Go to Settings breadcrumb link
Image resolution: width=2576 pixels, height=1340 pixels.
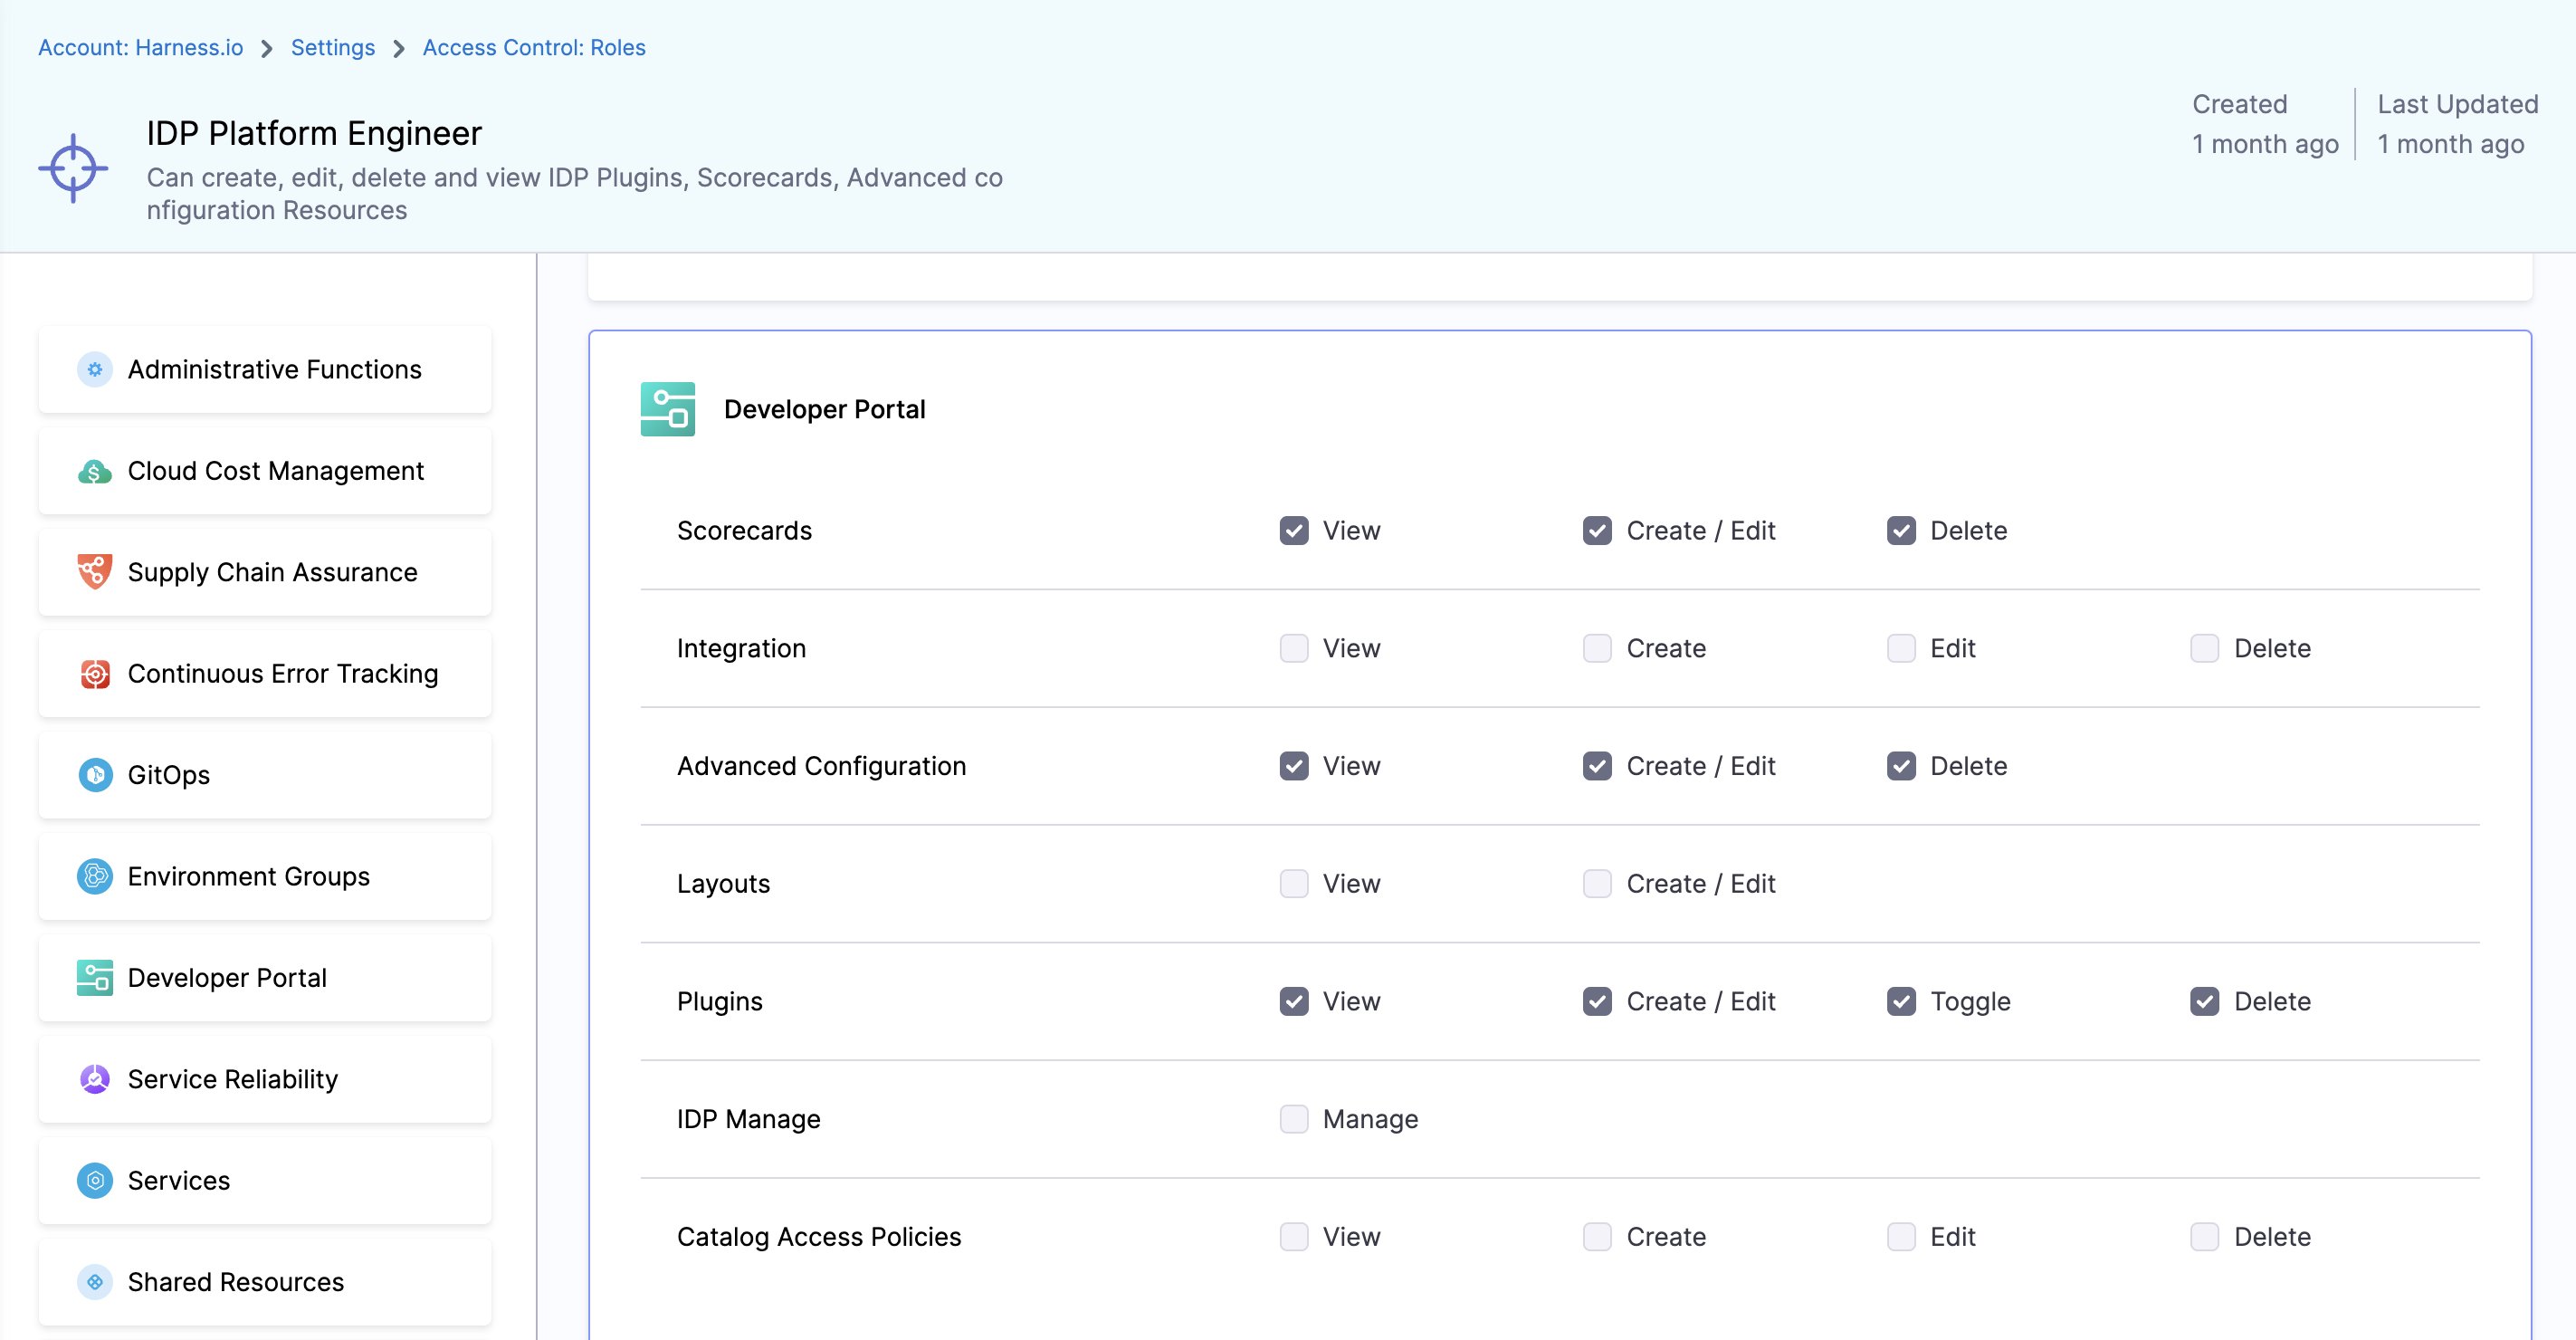(332, 47)
